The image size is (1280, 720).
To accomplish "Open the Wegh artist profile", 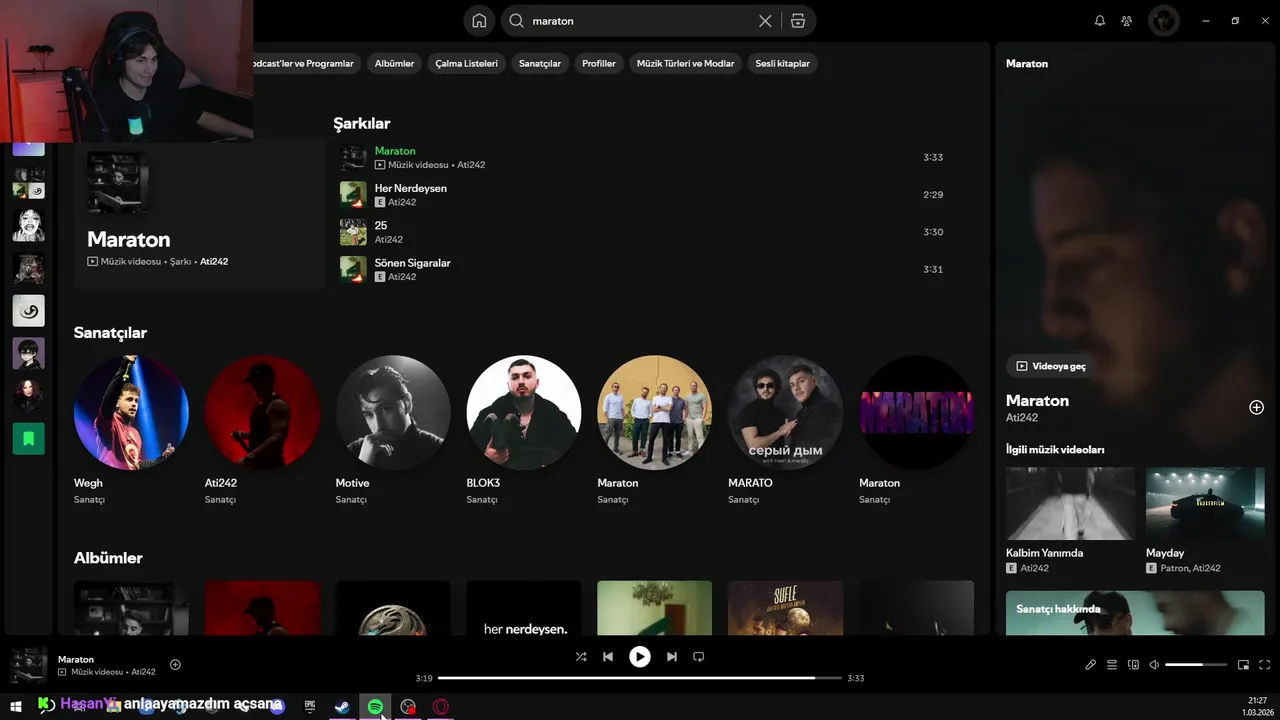I will pos(131,413).
